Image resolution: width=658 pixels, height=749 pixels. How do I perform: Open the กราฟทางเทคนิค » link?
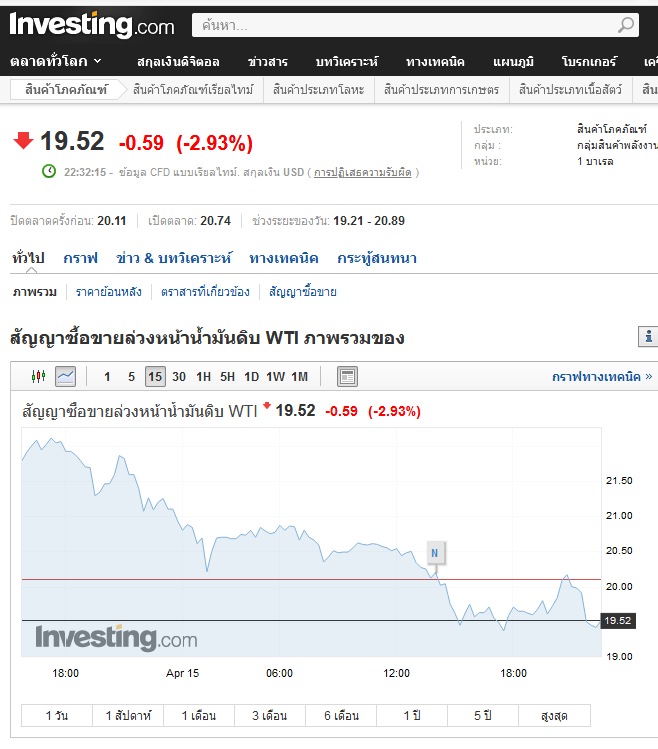[602, 377]
